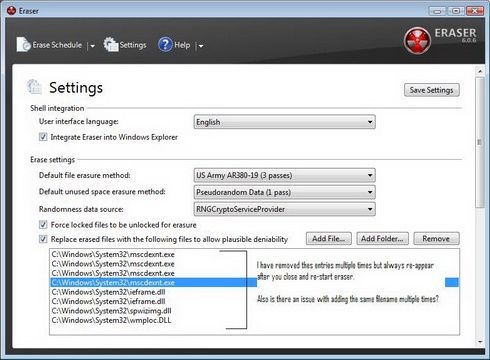This screenshot has height=360, width=490.
Task: Click the scrollbar down arrow
Action: click(480, 342)
